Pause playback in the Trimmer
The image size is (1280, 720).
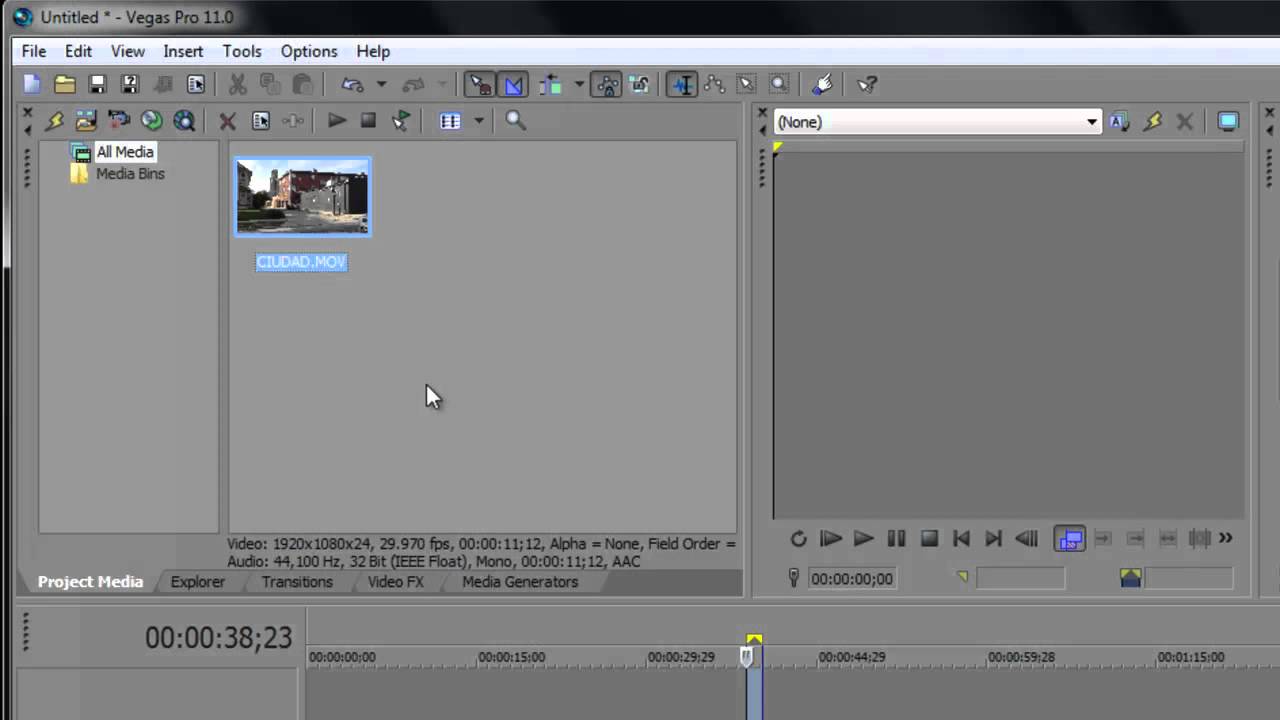click(896, 539)
